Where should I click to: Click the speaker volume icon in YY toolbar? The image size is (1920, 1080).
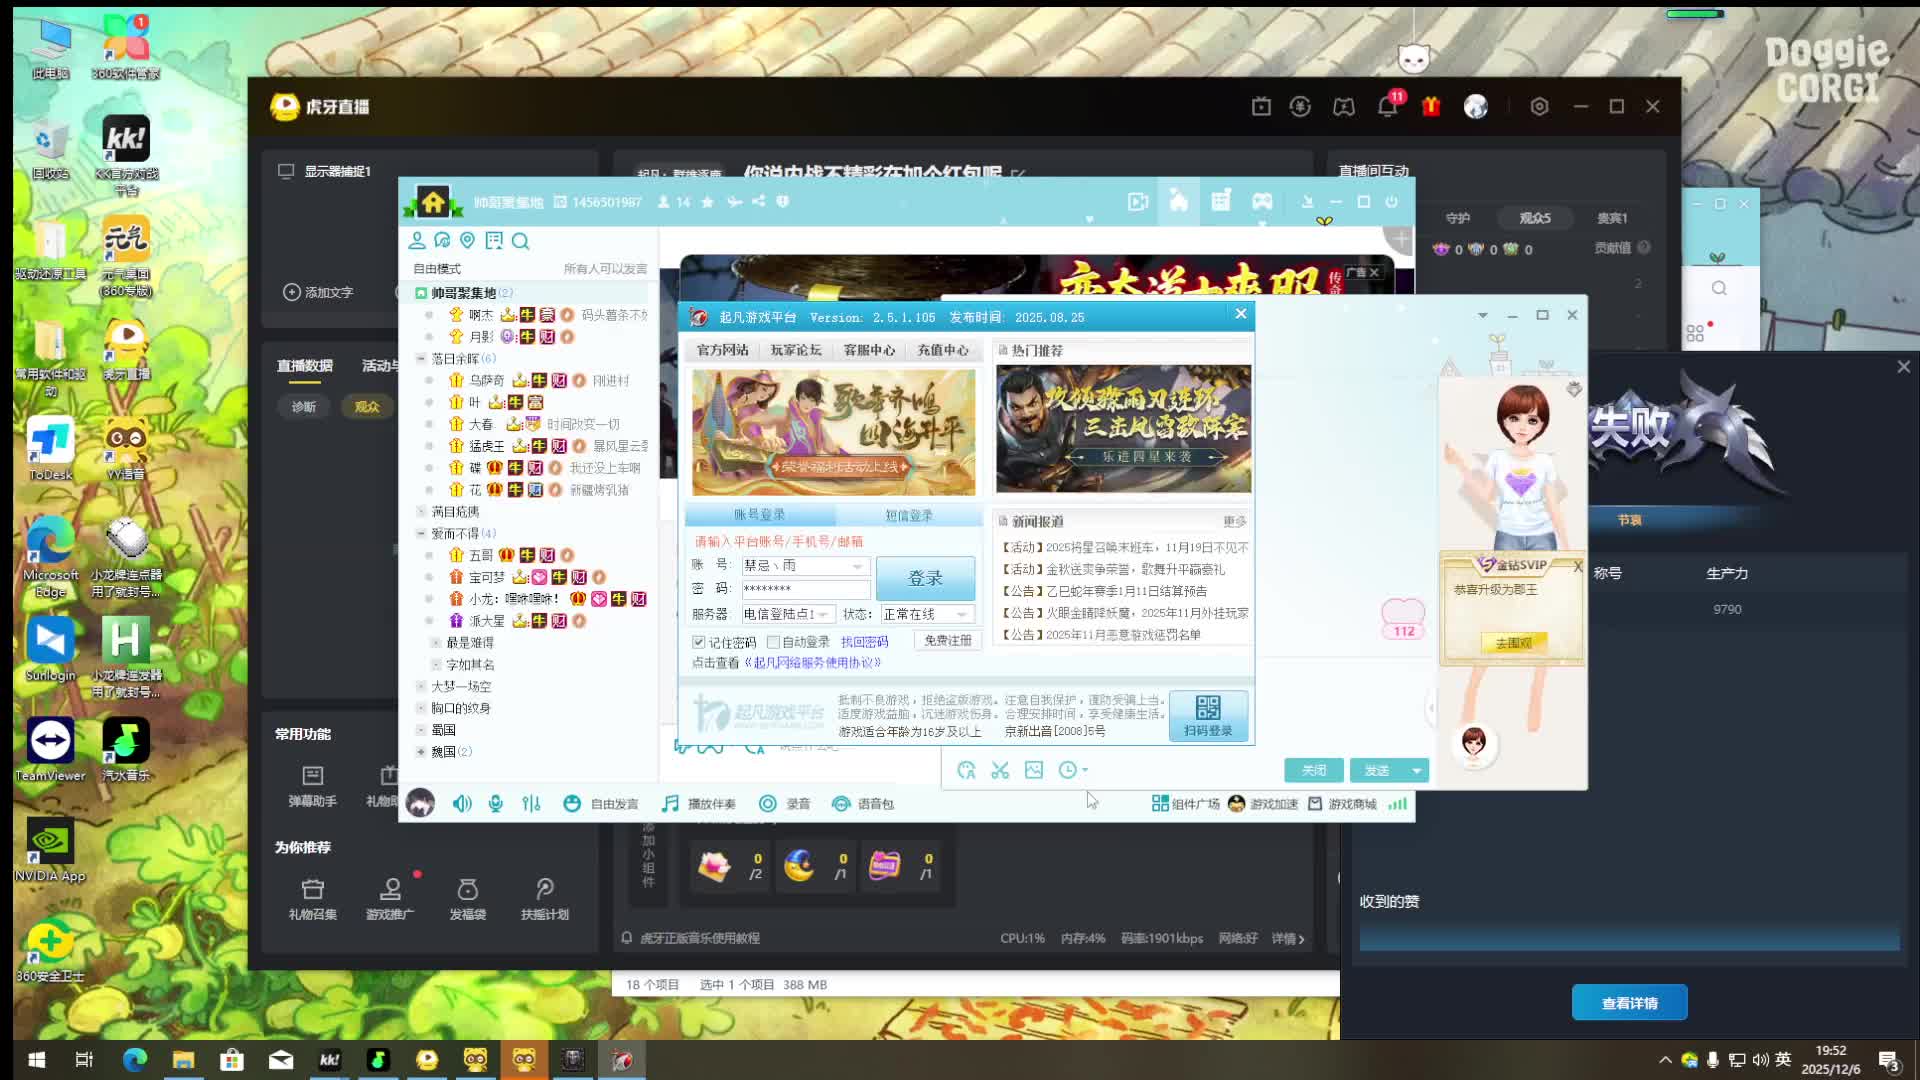pyautogui.click(x=461, y=804)
